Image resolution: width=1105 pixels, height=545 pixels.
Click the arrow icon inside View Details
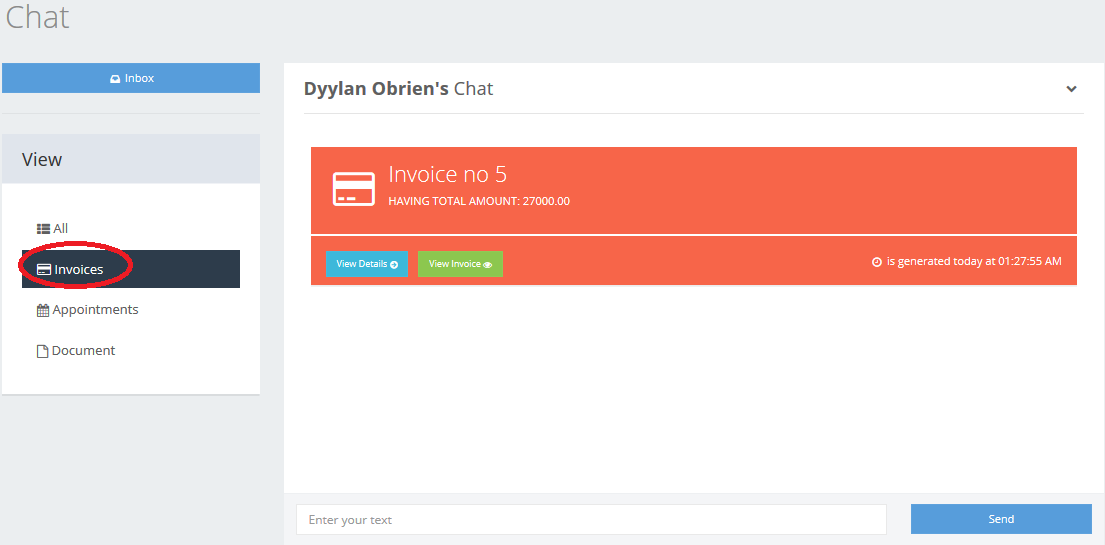click(x=394, y=265)
